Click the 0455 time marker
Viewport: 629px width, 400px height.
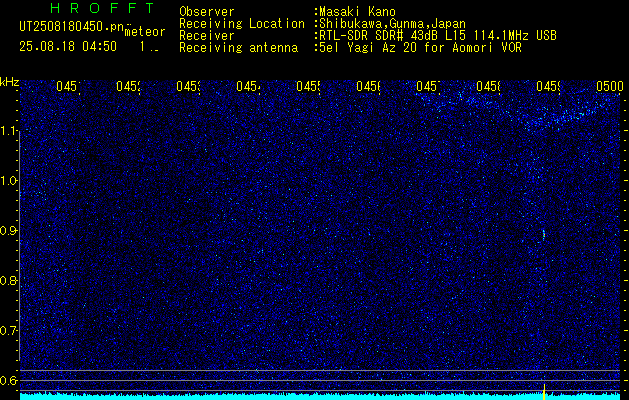pos(308,86)
